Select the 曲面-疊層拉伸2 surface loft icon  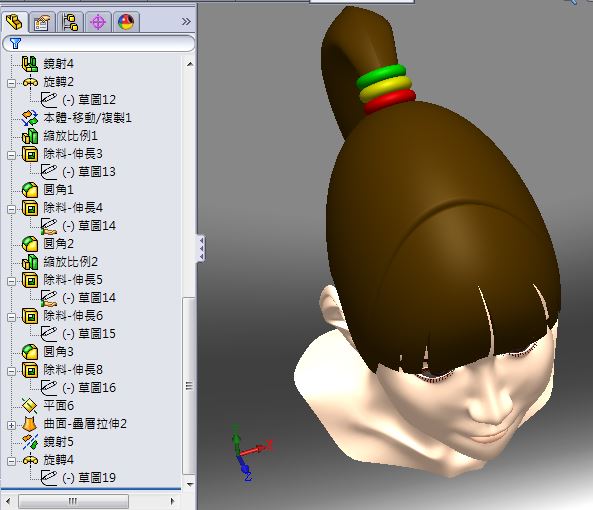click(x=29, y=424)
